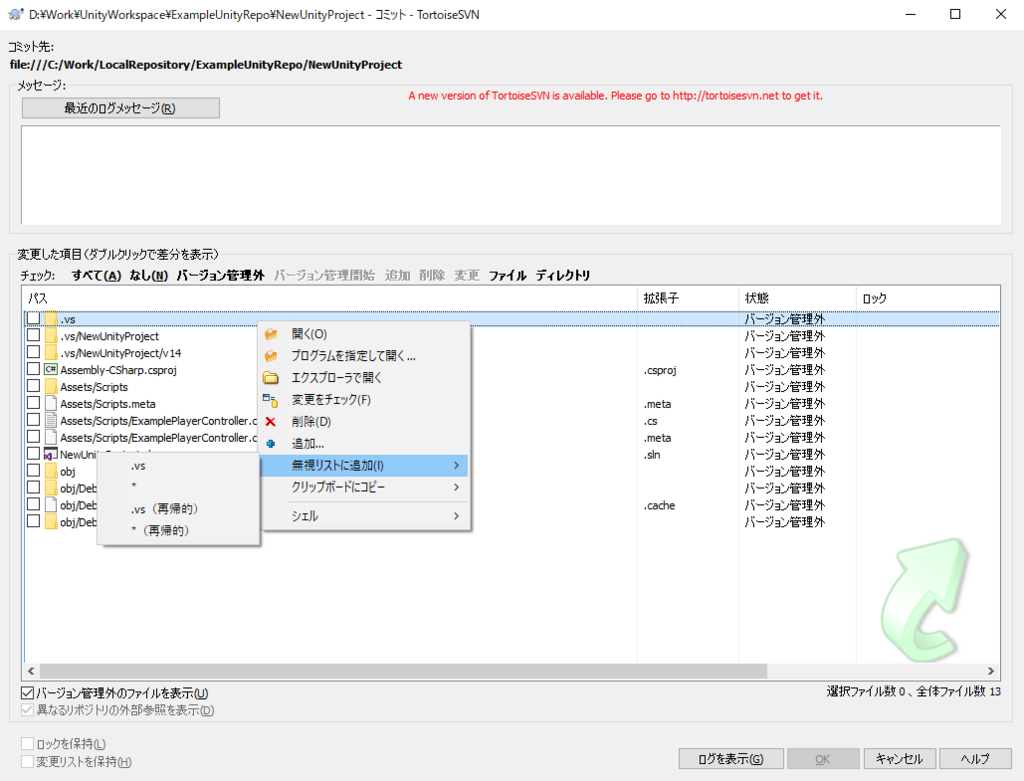1024x781 pixels.
Task: Click the Help (ヘルプ) button
Action: point(975,759)
